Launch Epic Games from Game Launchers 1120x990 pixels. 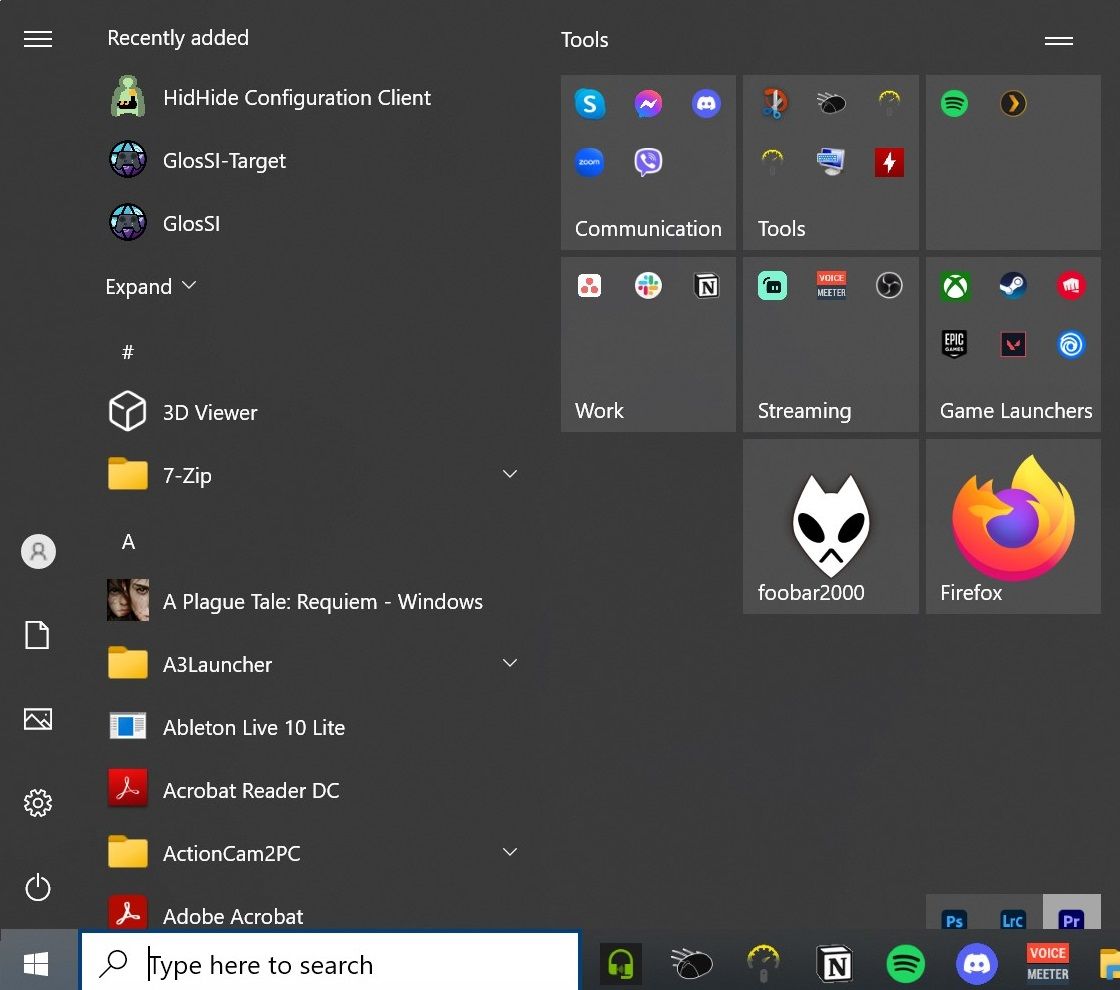pos(955,344)
